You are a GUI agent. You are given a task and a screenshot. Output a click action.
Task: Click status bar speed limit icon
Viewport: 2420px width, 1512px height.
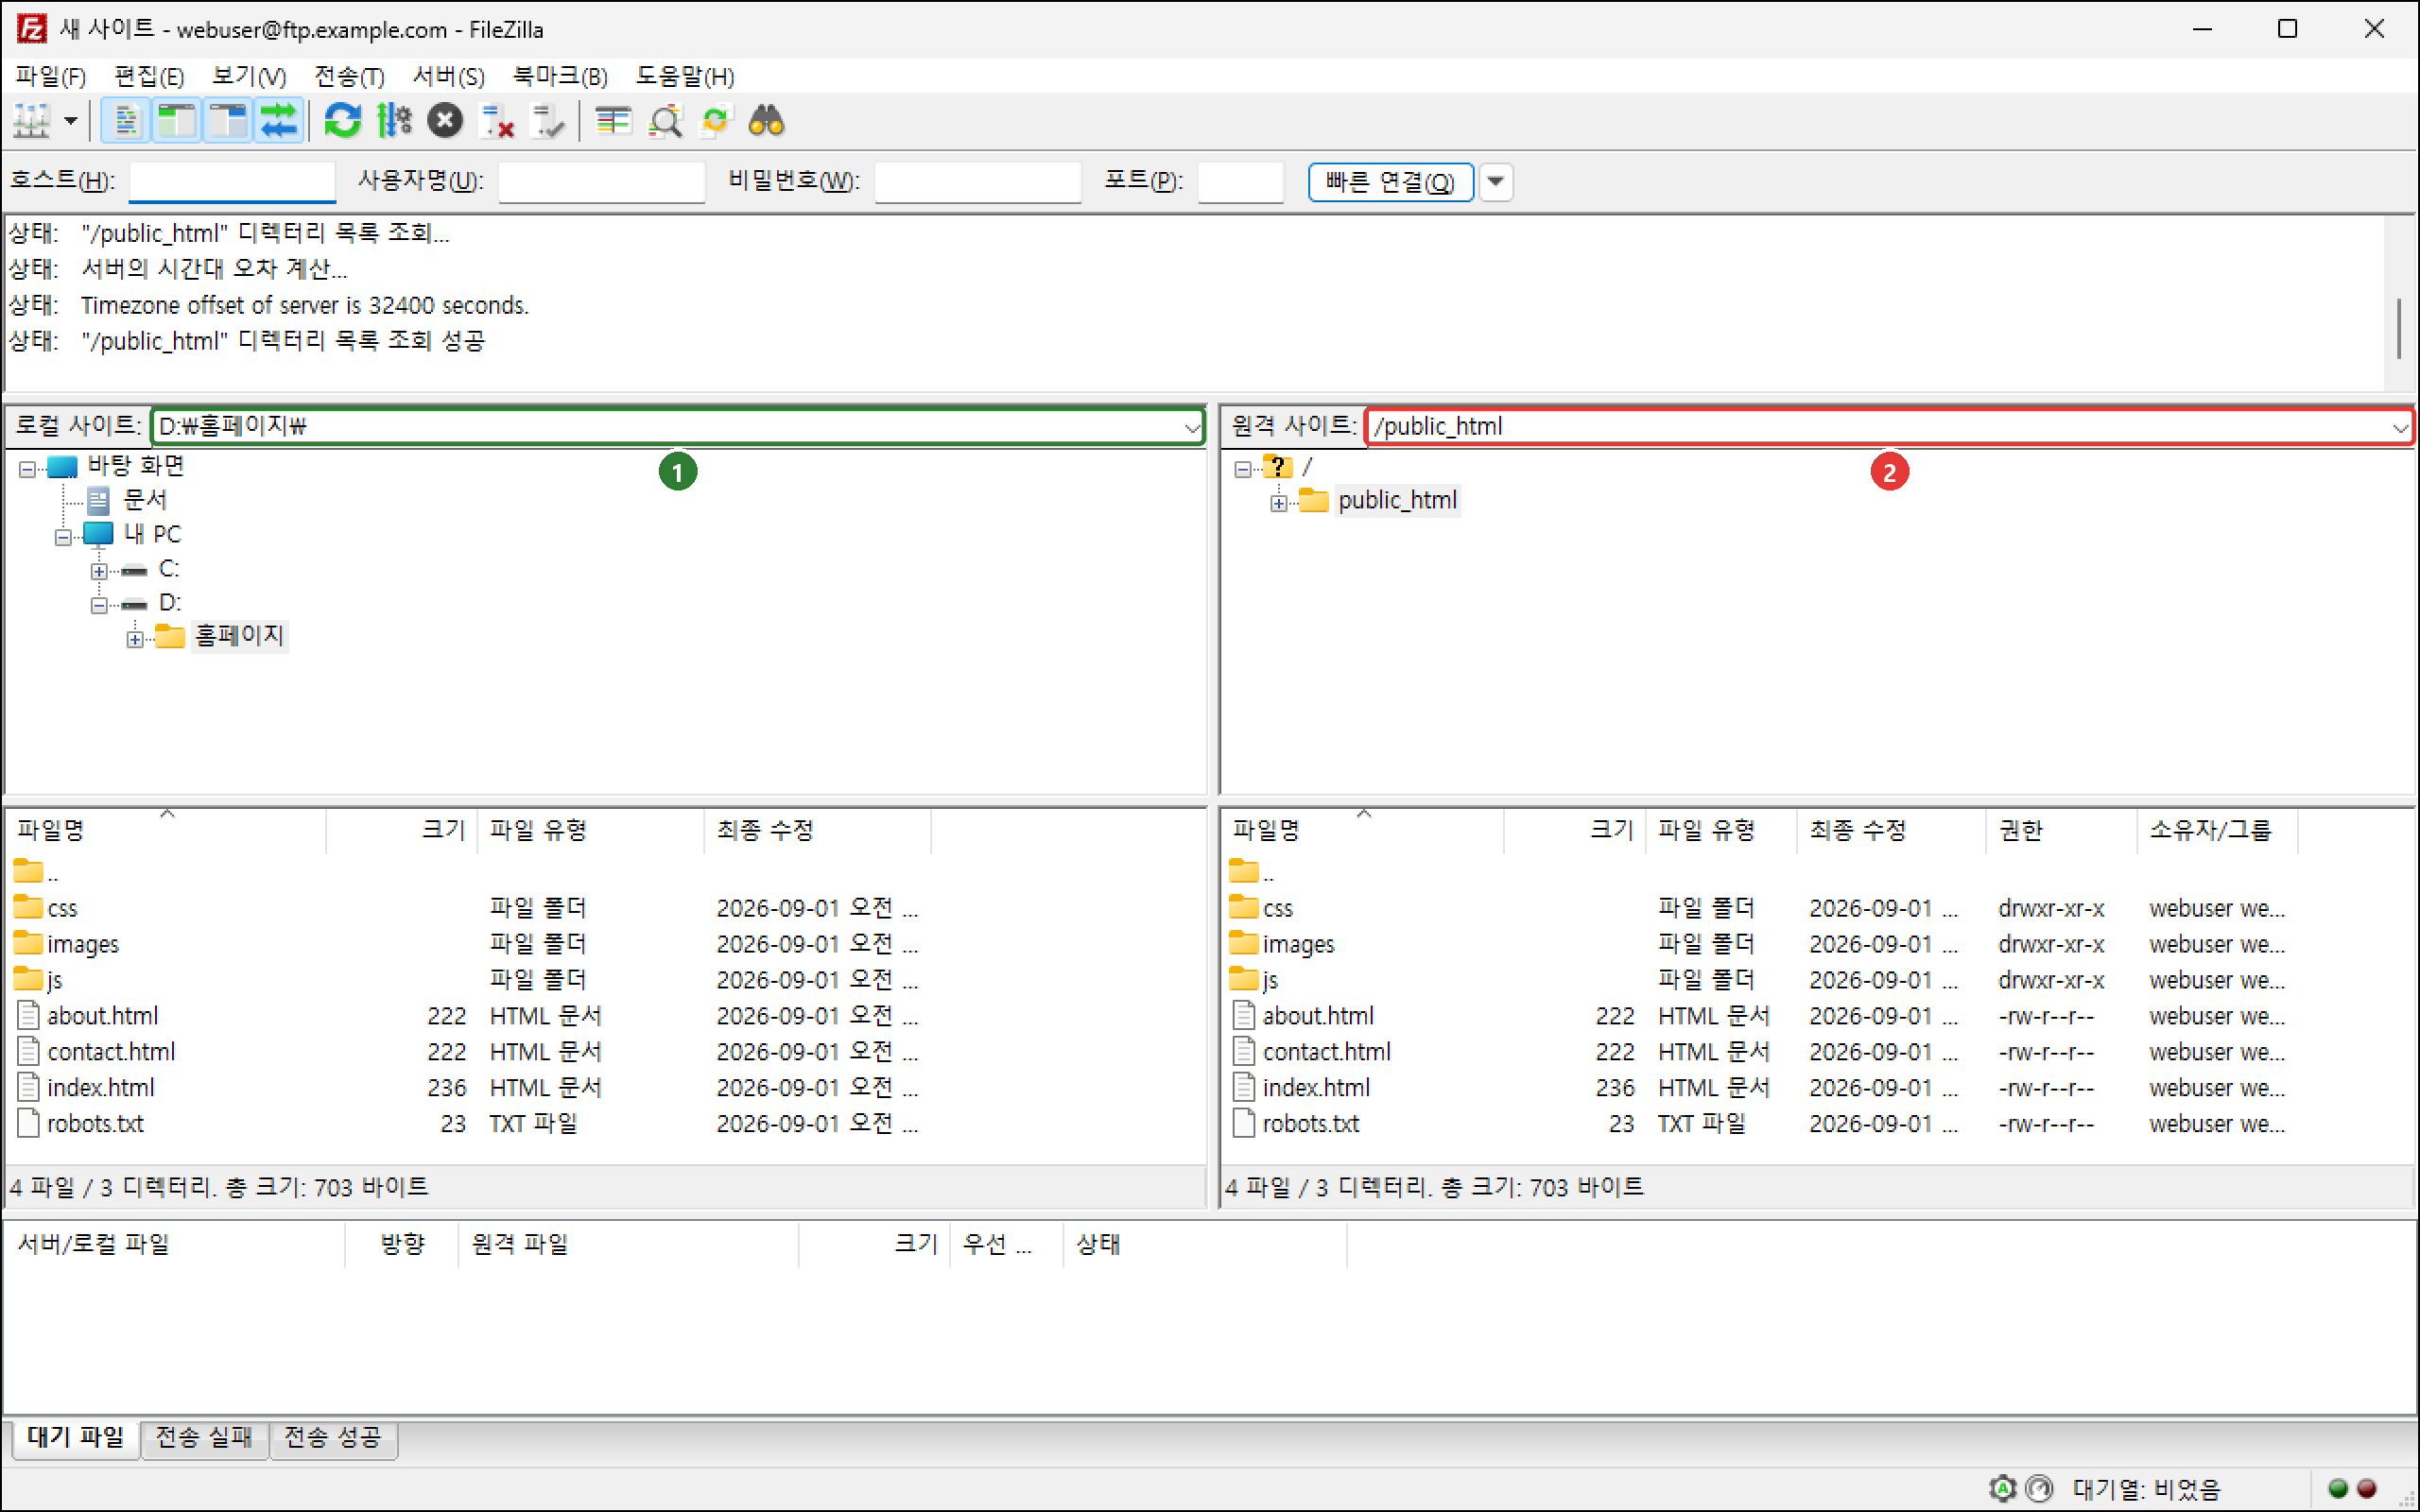coord(2039,1488)
